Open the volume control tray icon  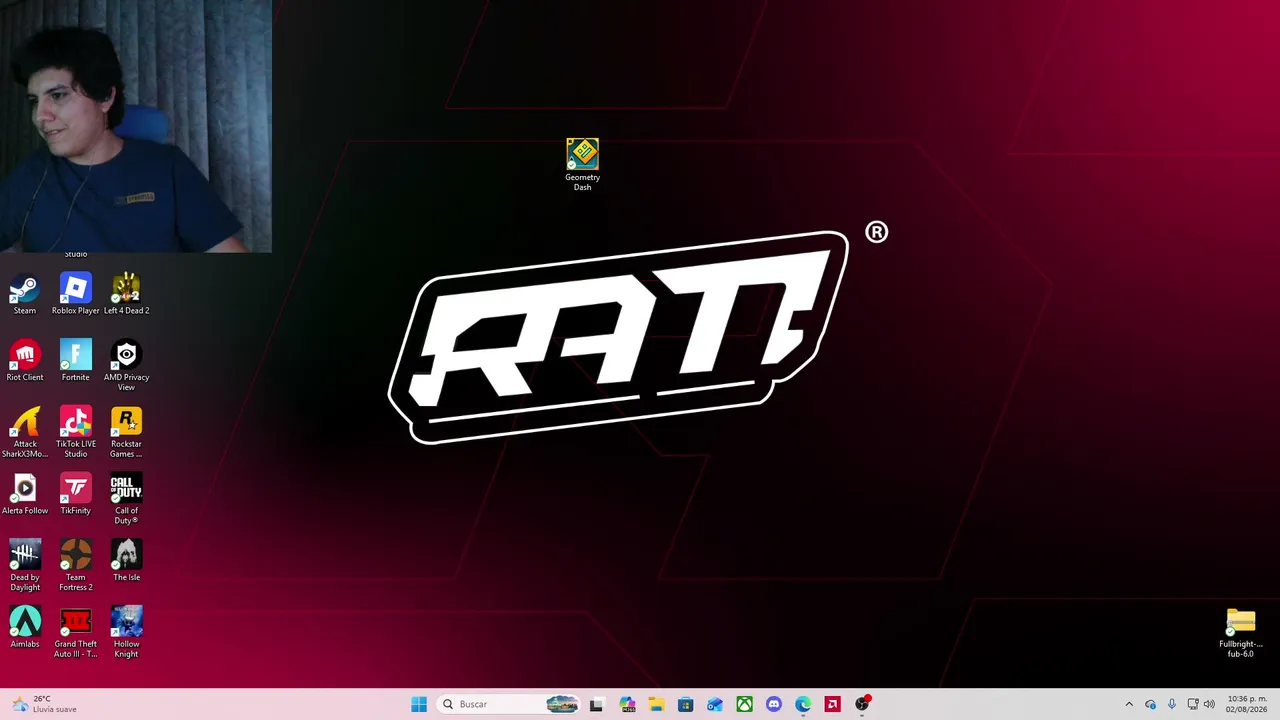tap(1209, 704)
